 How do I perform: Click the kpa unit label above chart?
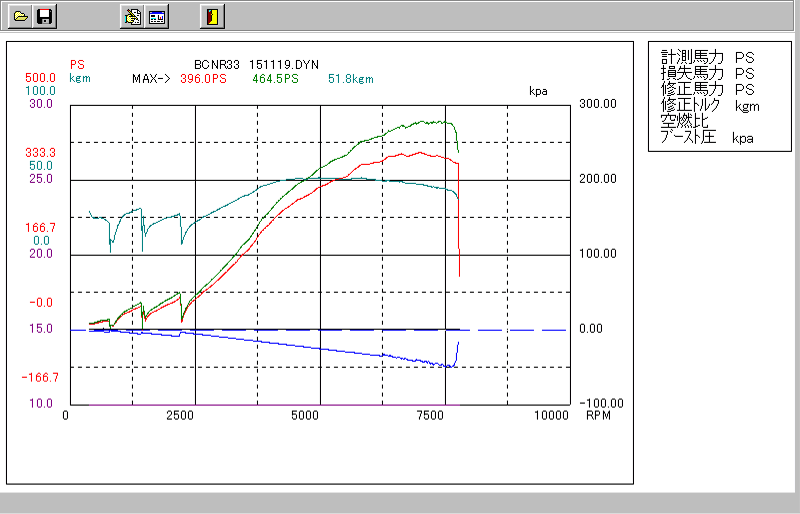[x=540, y=90]
